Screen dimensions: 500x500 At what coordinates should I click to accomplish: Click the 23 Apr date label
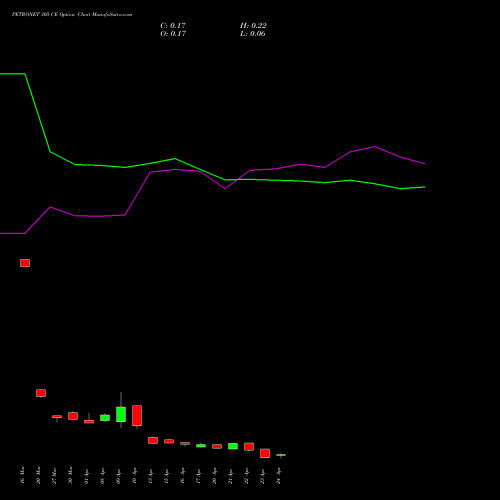click(x=262, y=476)
